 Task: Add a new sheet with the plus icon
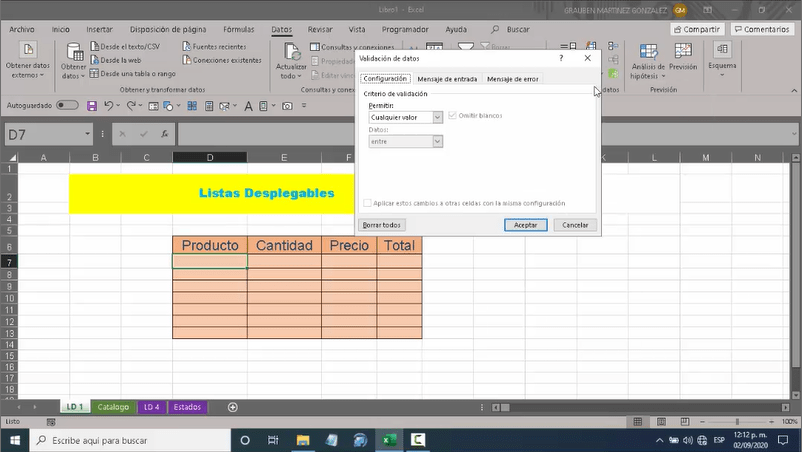(233, 407)
